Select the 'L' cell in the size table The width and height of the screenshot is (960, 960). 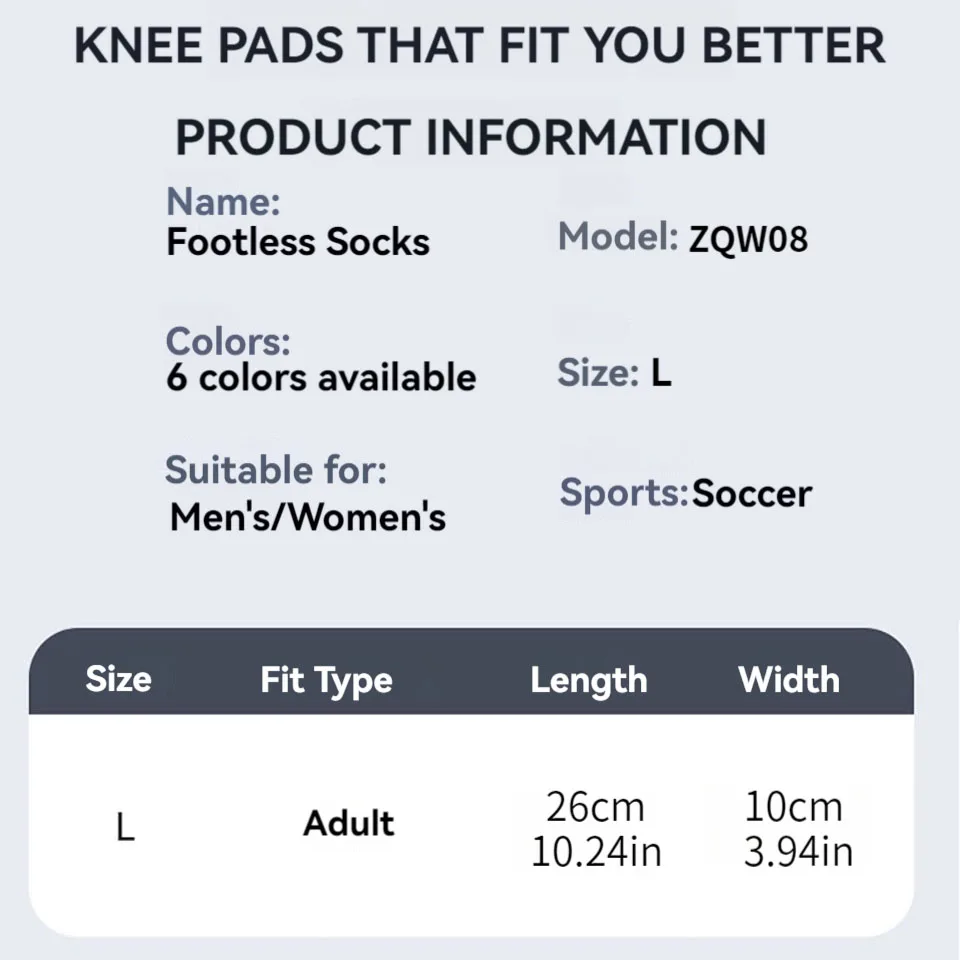point(125,828)
